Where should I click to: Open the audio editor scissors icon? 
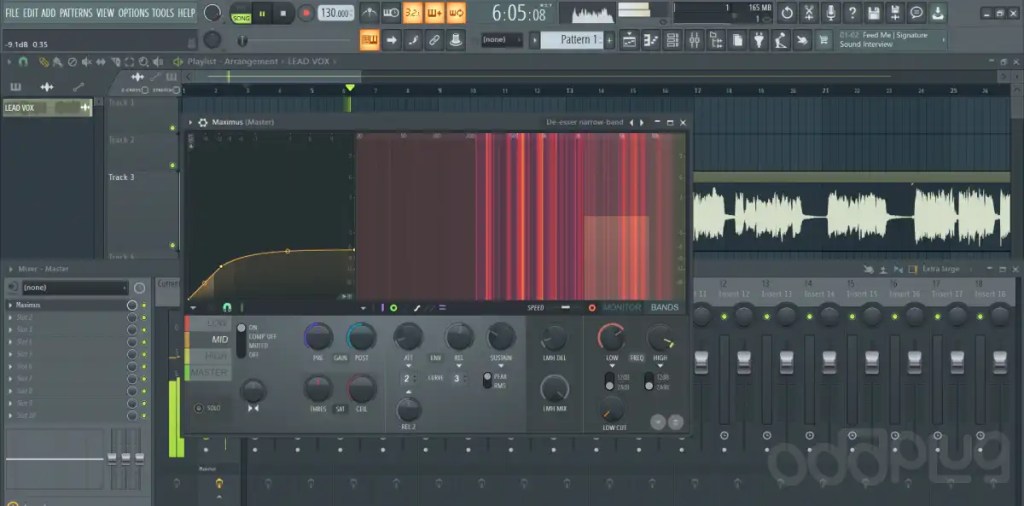[x=808, y=12]
